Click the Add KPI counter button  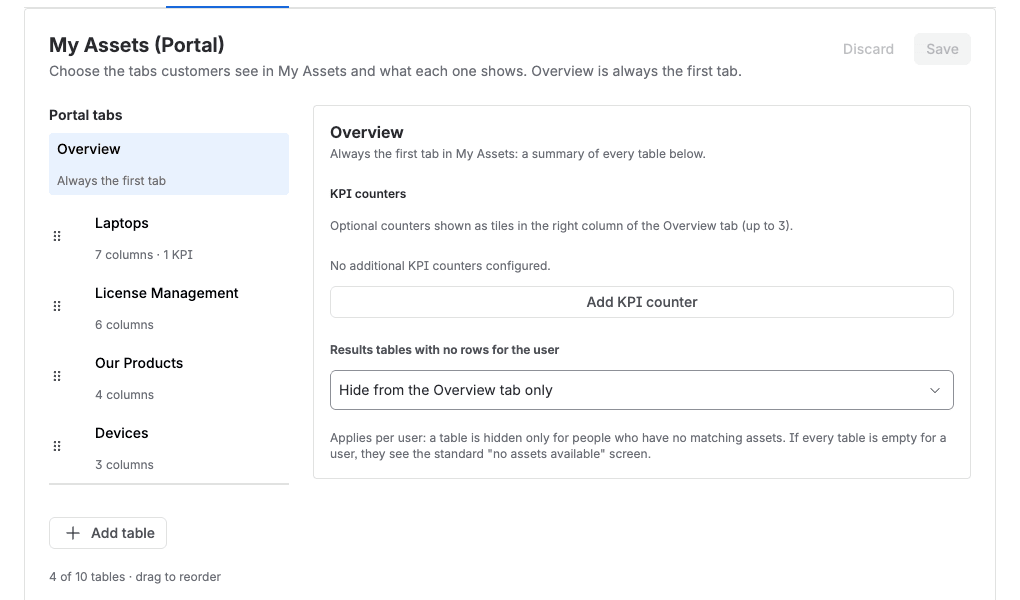pyautogui.click(x=641, y=302)
